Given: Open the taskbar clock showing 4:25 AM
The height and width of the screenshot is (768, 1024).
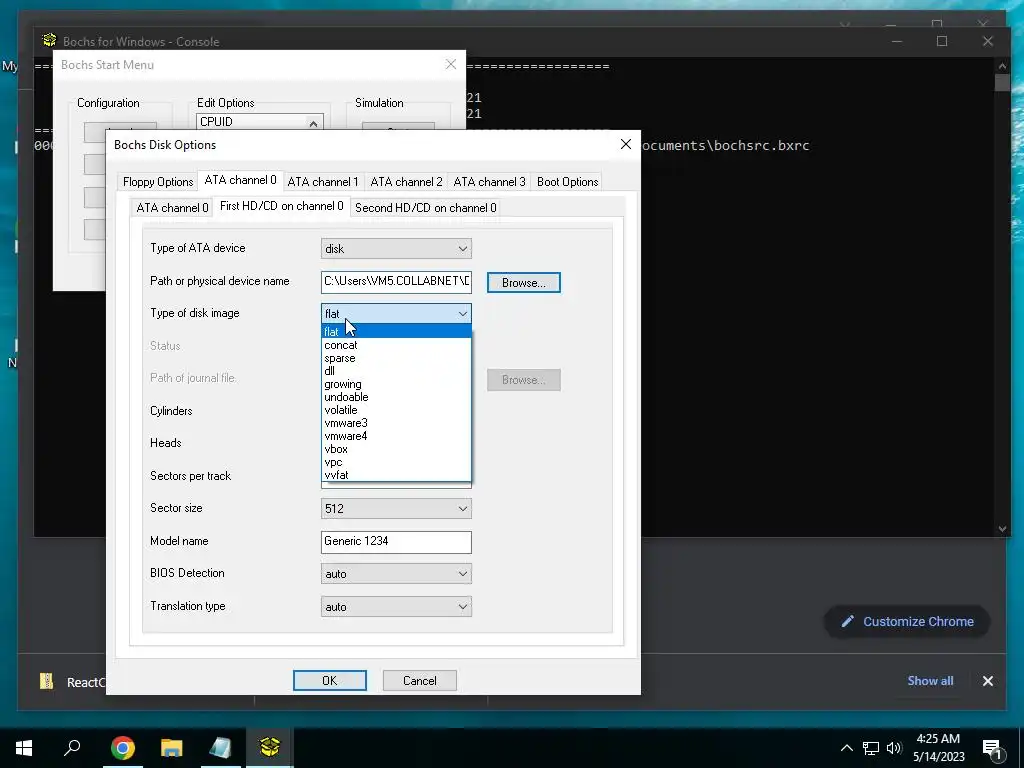Looking at the screenshot, I should click(938, 748).
